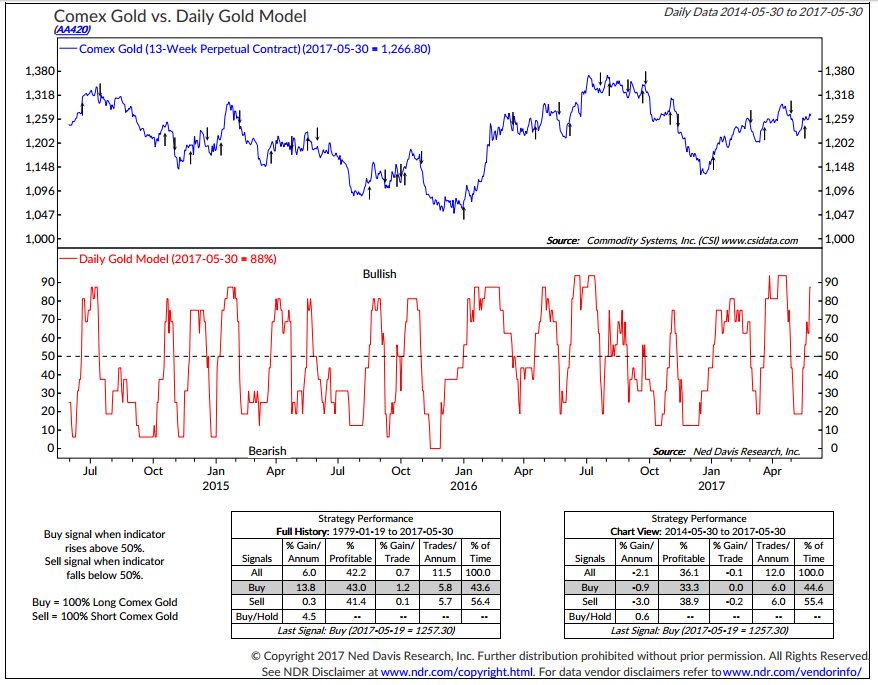
Task: Click the Source: Ned Davis Research, Inc. label
Action: coord(726,452)
